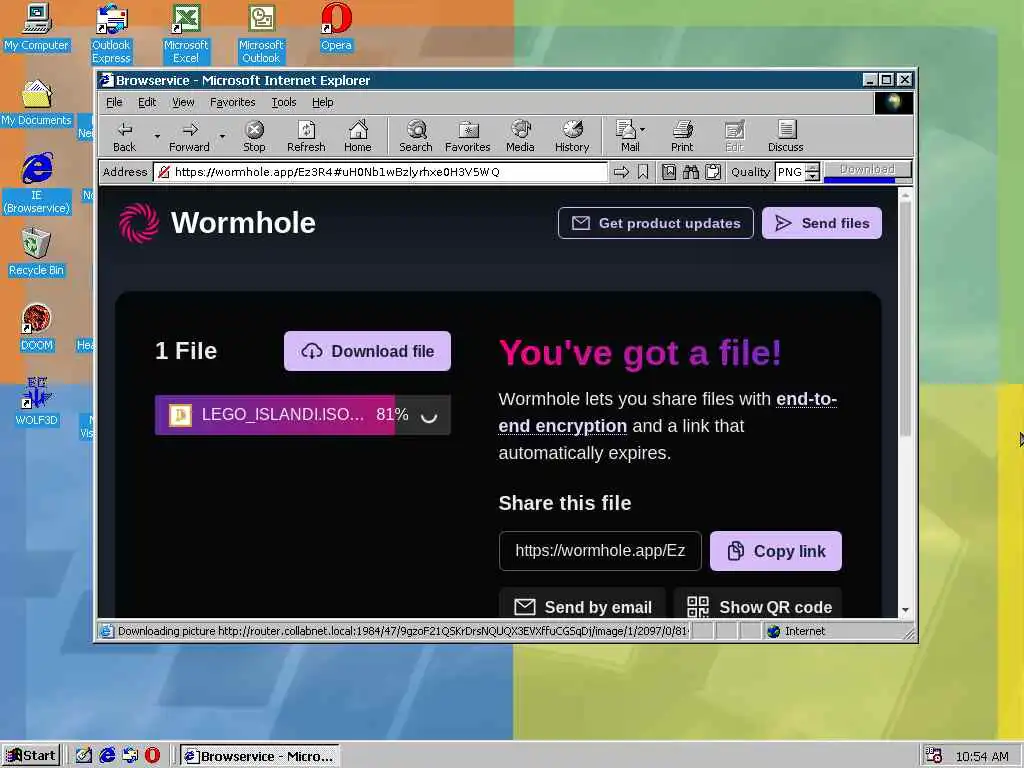Screen dimensions: 1024x768
Task: Click the bookmark ribbon icon in the address bar
Action: tap(643, 172)
